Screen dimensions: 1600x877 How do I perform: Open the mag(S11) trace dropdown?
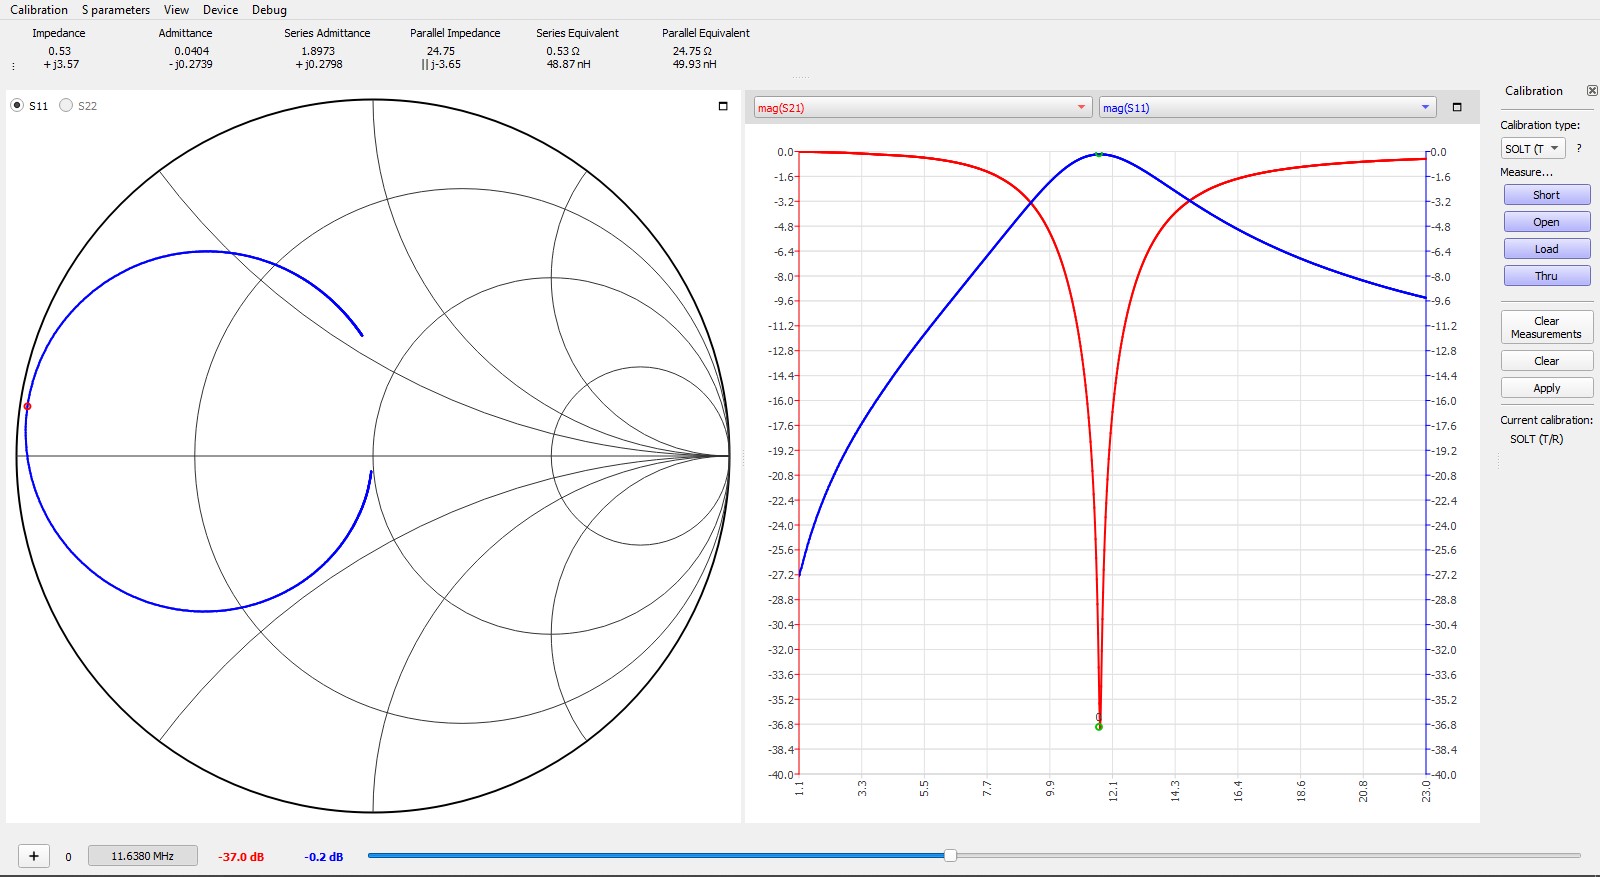(x=1267, y=107)
